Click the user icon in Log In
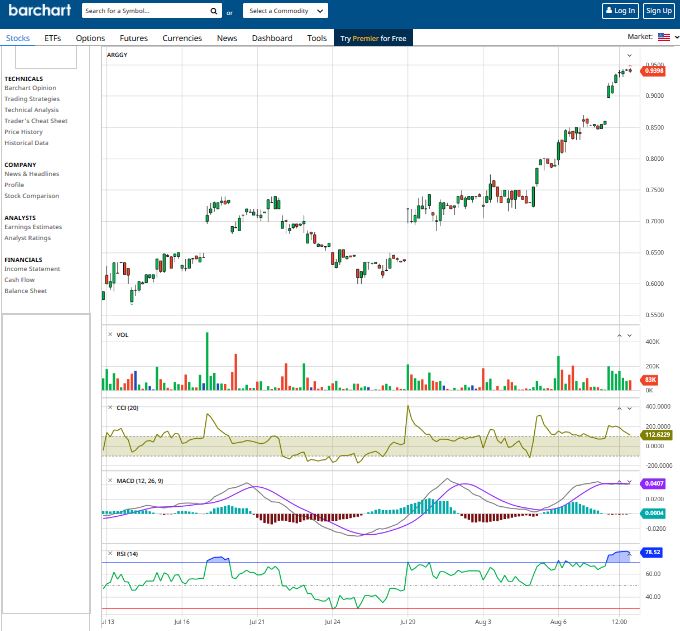 coord(609,10)
